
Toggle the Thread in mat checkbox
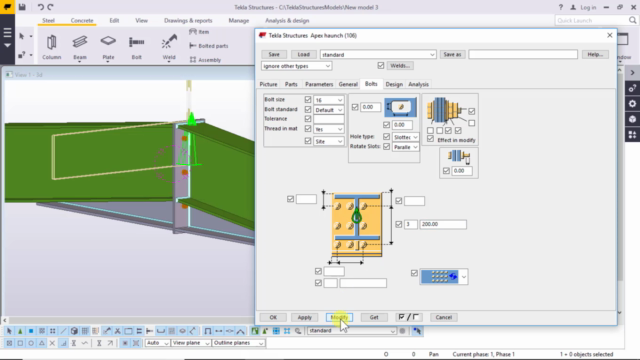pos(308,129)
